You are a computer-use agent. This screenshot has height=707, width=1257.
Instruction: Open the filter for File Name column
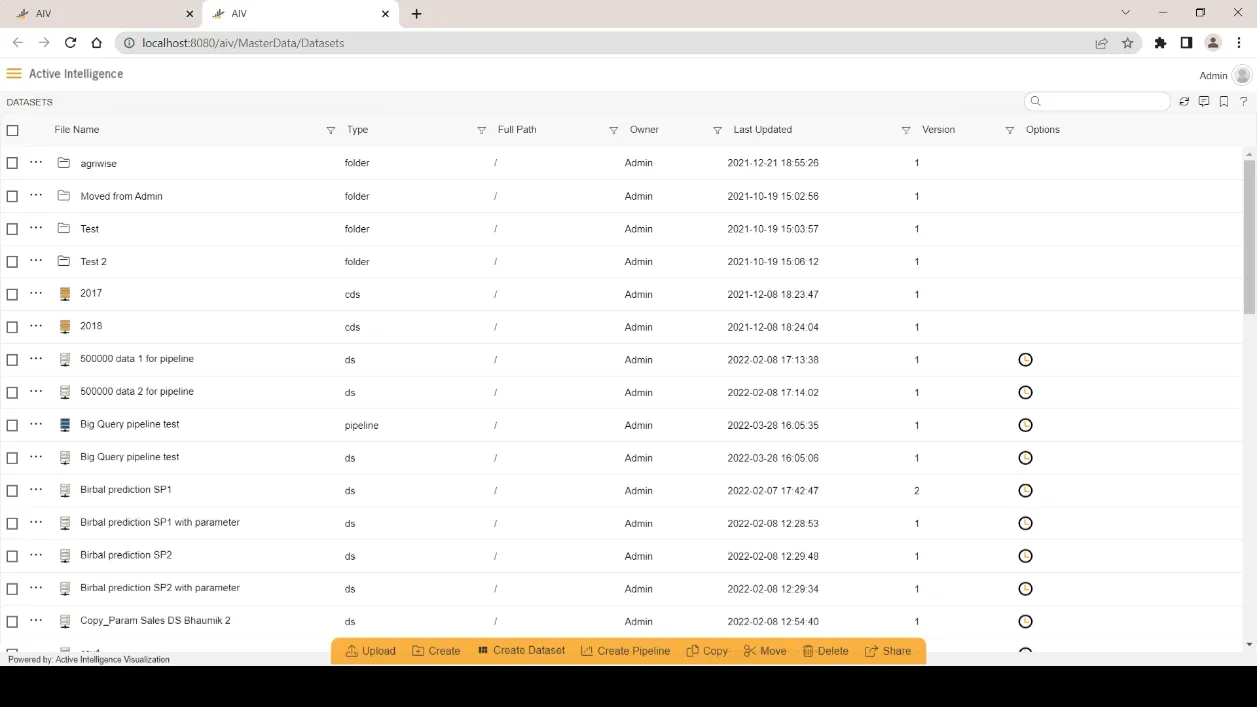pos(331,131)
